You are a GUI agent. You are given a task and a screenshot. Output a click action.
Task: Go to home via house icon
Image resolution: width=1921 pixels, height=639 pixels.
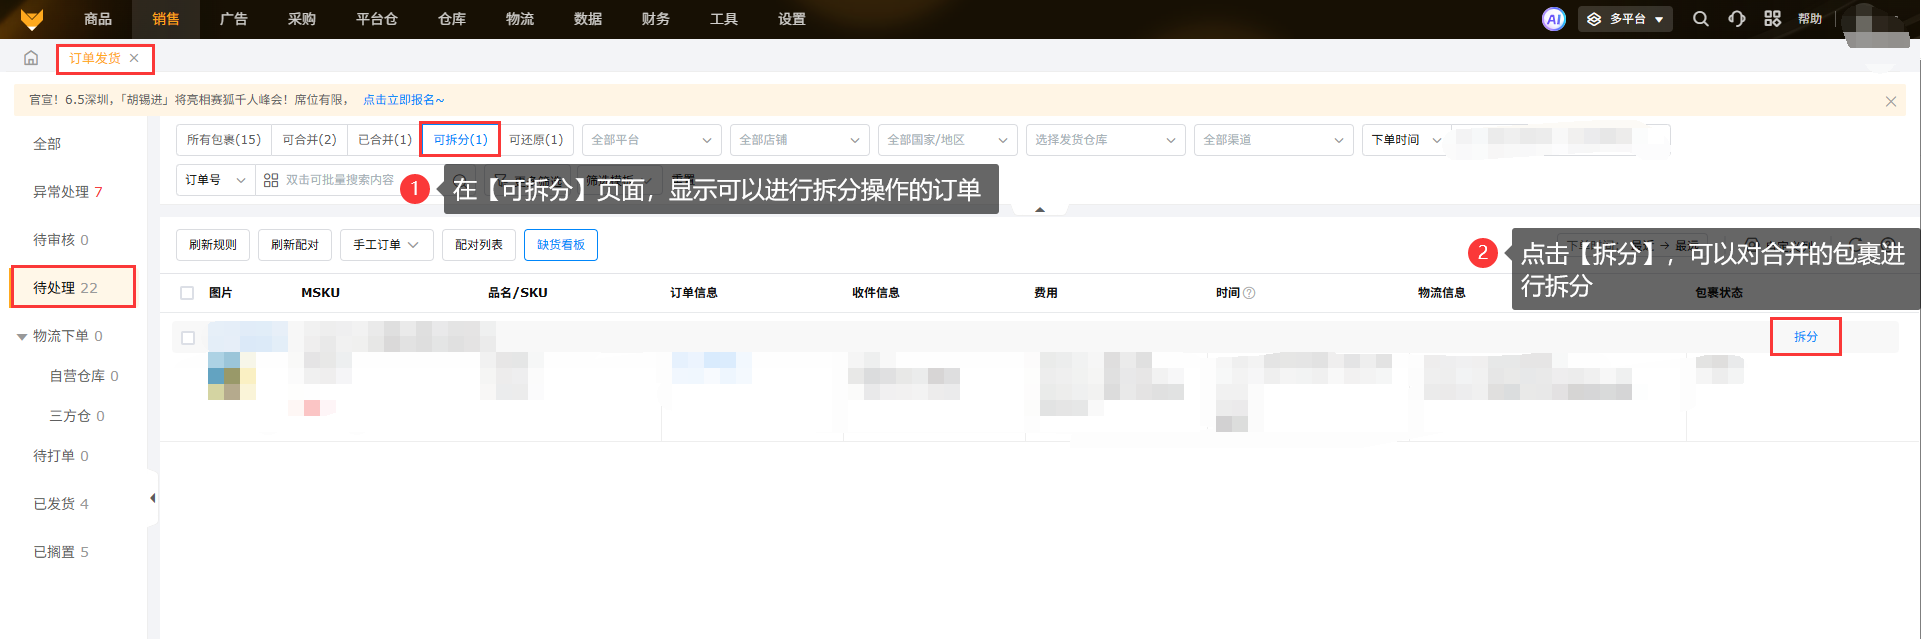[31, 58]
